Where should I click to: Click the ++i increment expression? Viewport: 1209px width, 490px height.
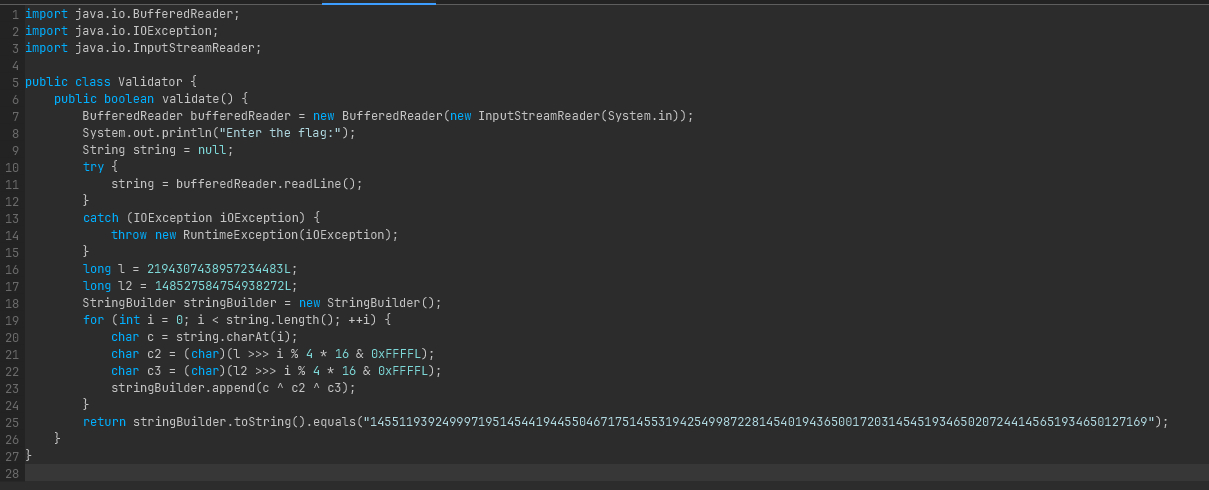pos(359,320)
